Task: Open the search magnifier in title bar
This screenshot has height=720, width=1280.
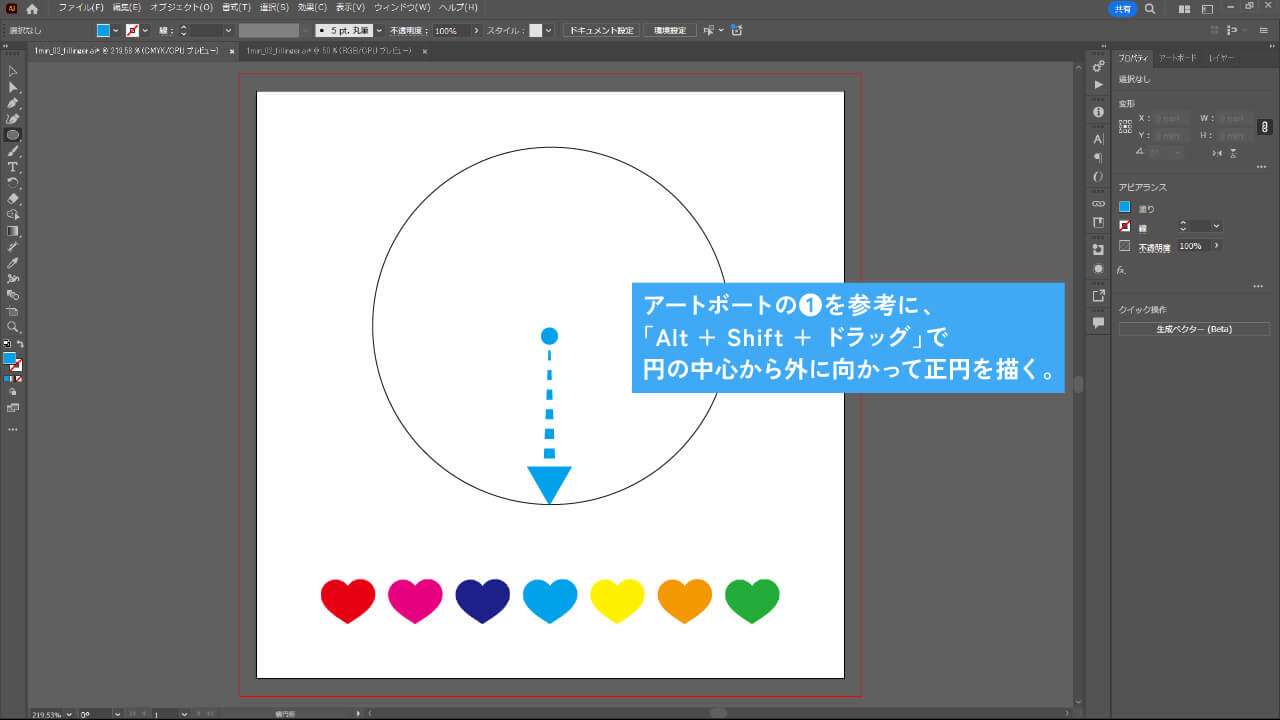Action: (x=1150, y=8)
